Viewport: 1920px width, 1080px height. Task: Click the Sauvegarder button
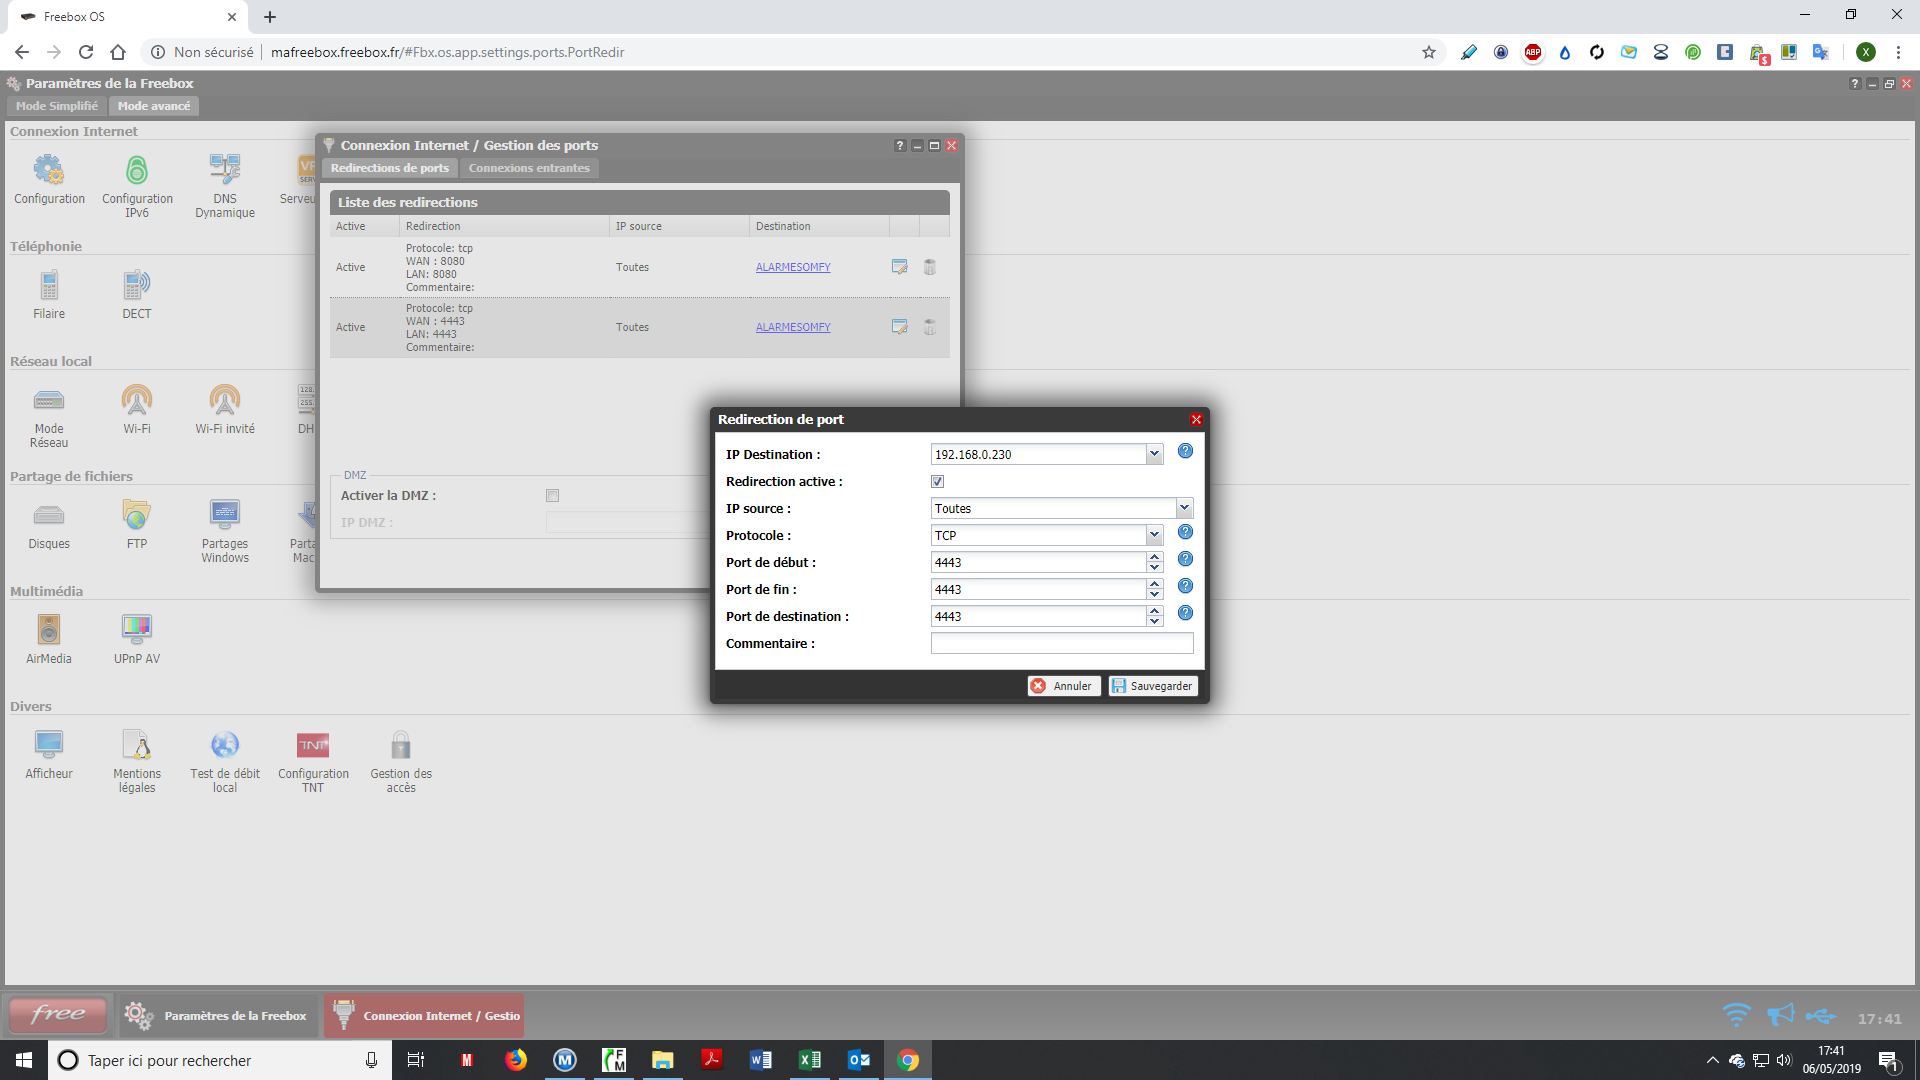tap(1153, 686)
